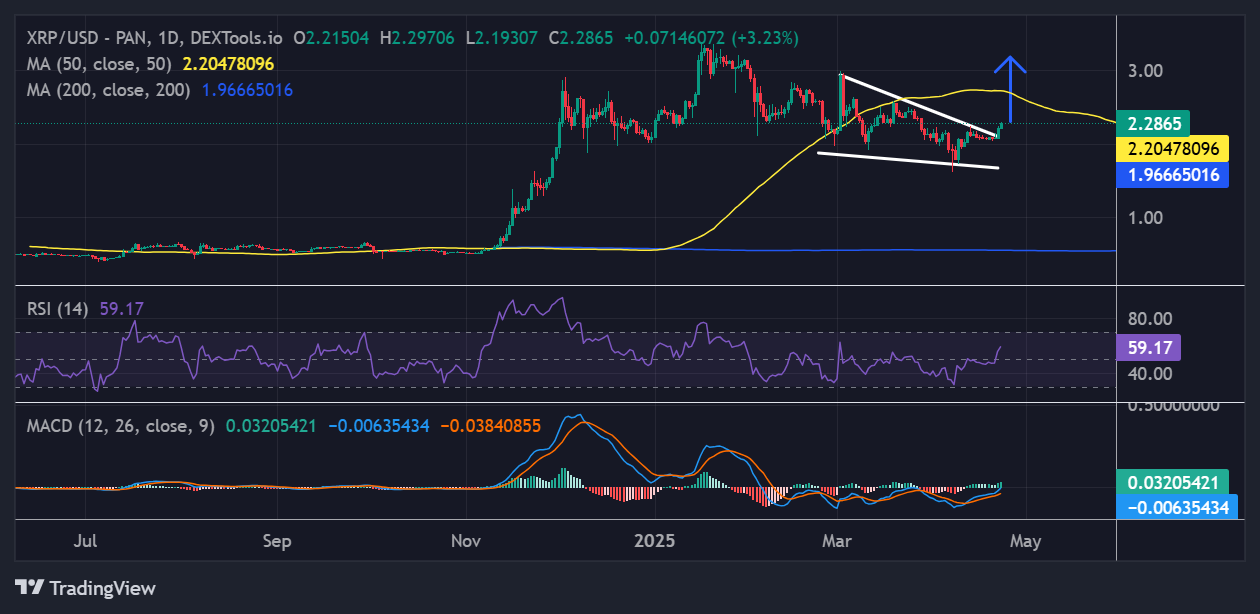The image size is (1260, 614).
Task: Click the 1D interval label
Action: point(167,38)
